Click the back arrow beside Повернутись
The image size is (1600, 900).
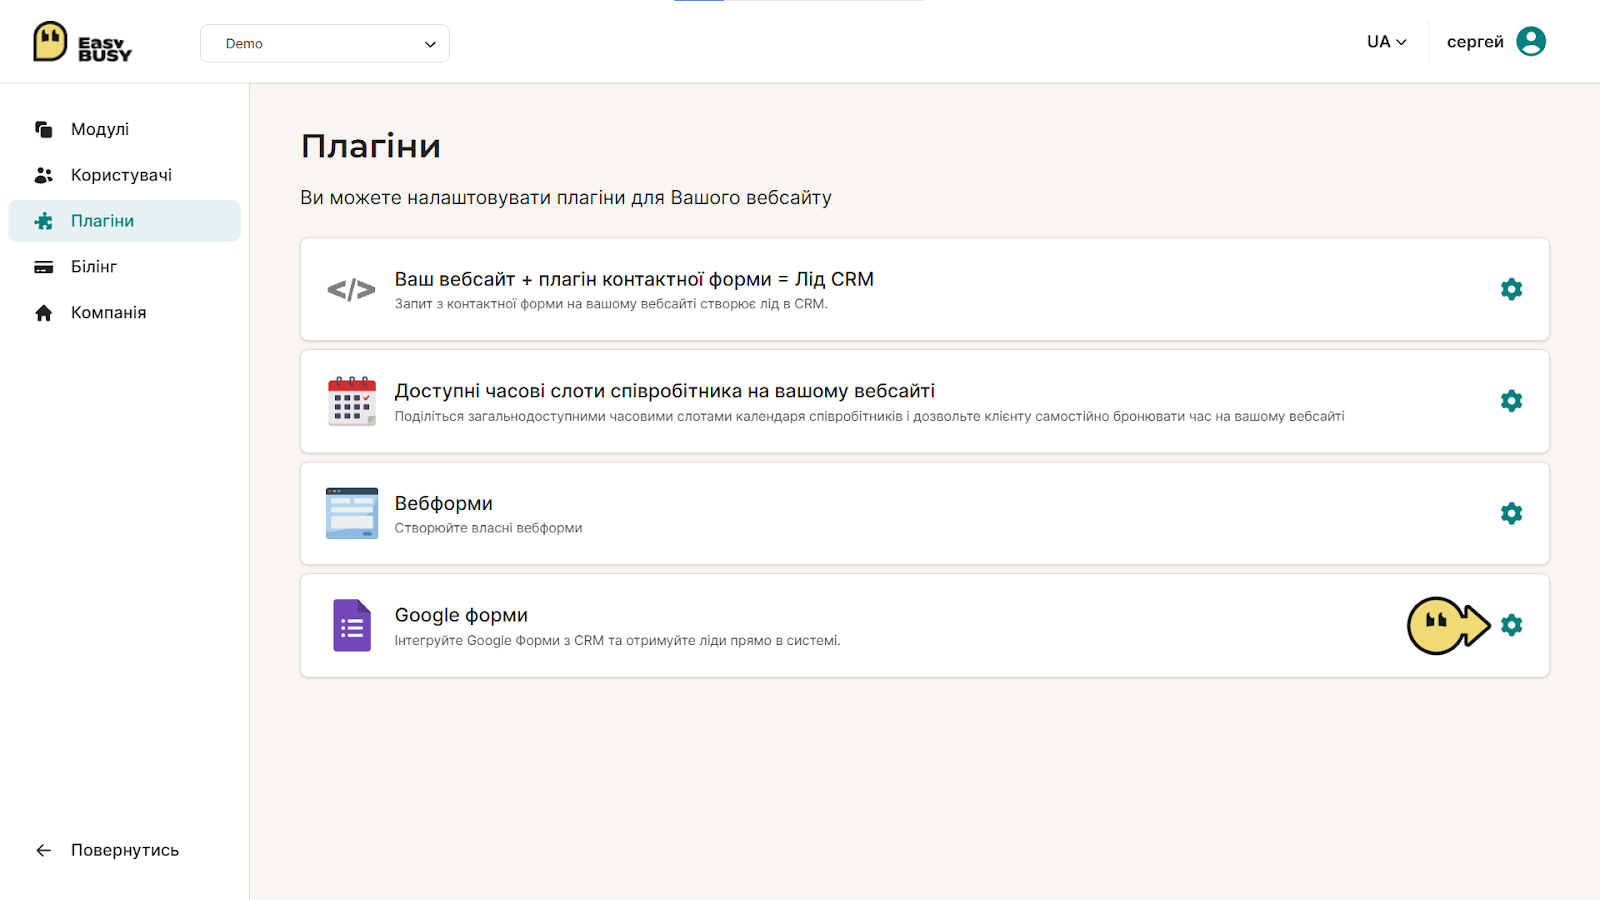[43, 850]
